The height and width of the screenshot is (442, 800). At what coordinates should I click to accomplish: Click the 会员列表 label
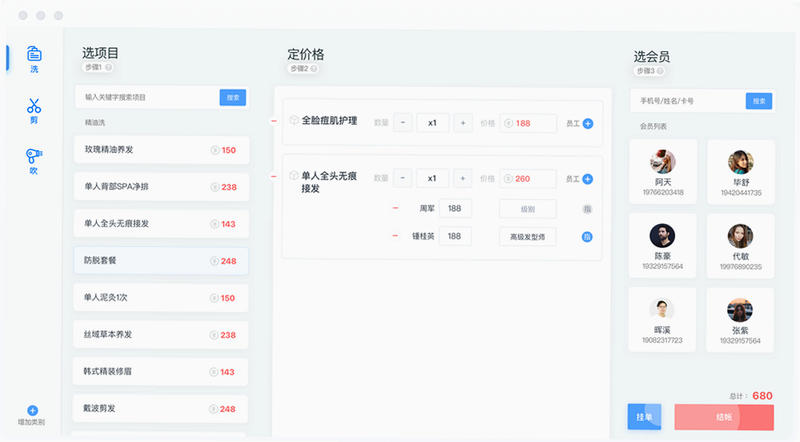point(653,126)
